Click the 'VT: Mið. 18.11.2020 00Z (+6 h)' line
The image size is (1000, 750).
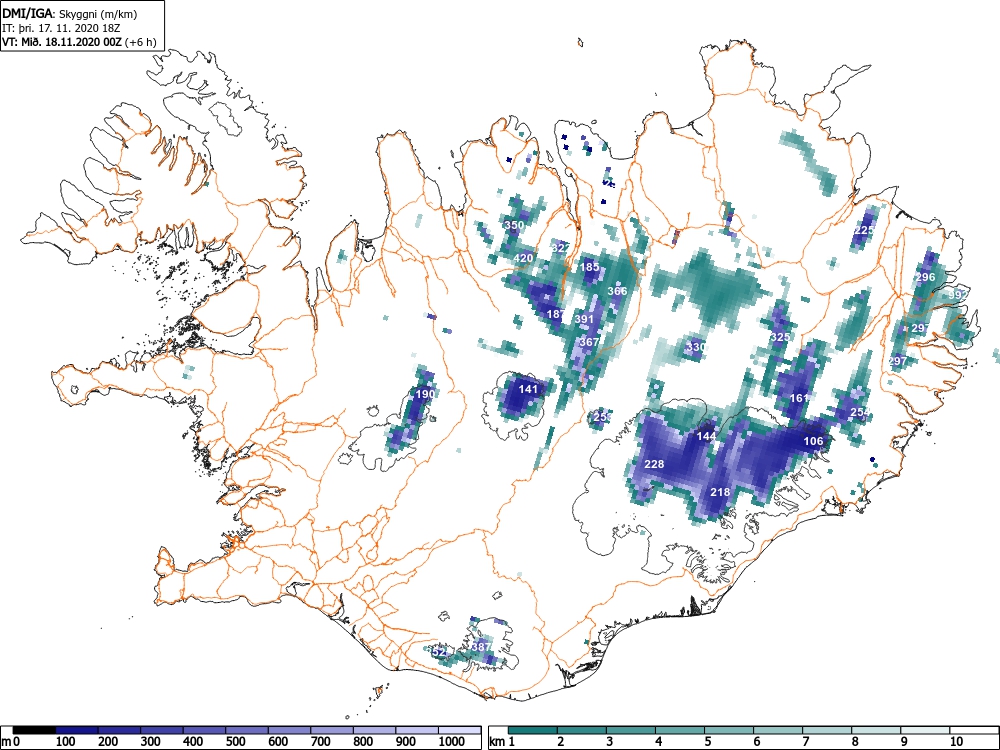tap(79, 42)
